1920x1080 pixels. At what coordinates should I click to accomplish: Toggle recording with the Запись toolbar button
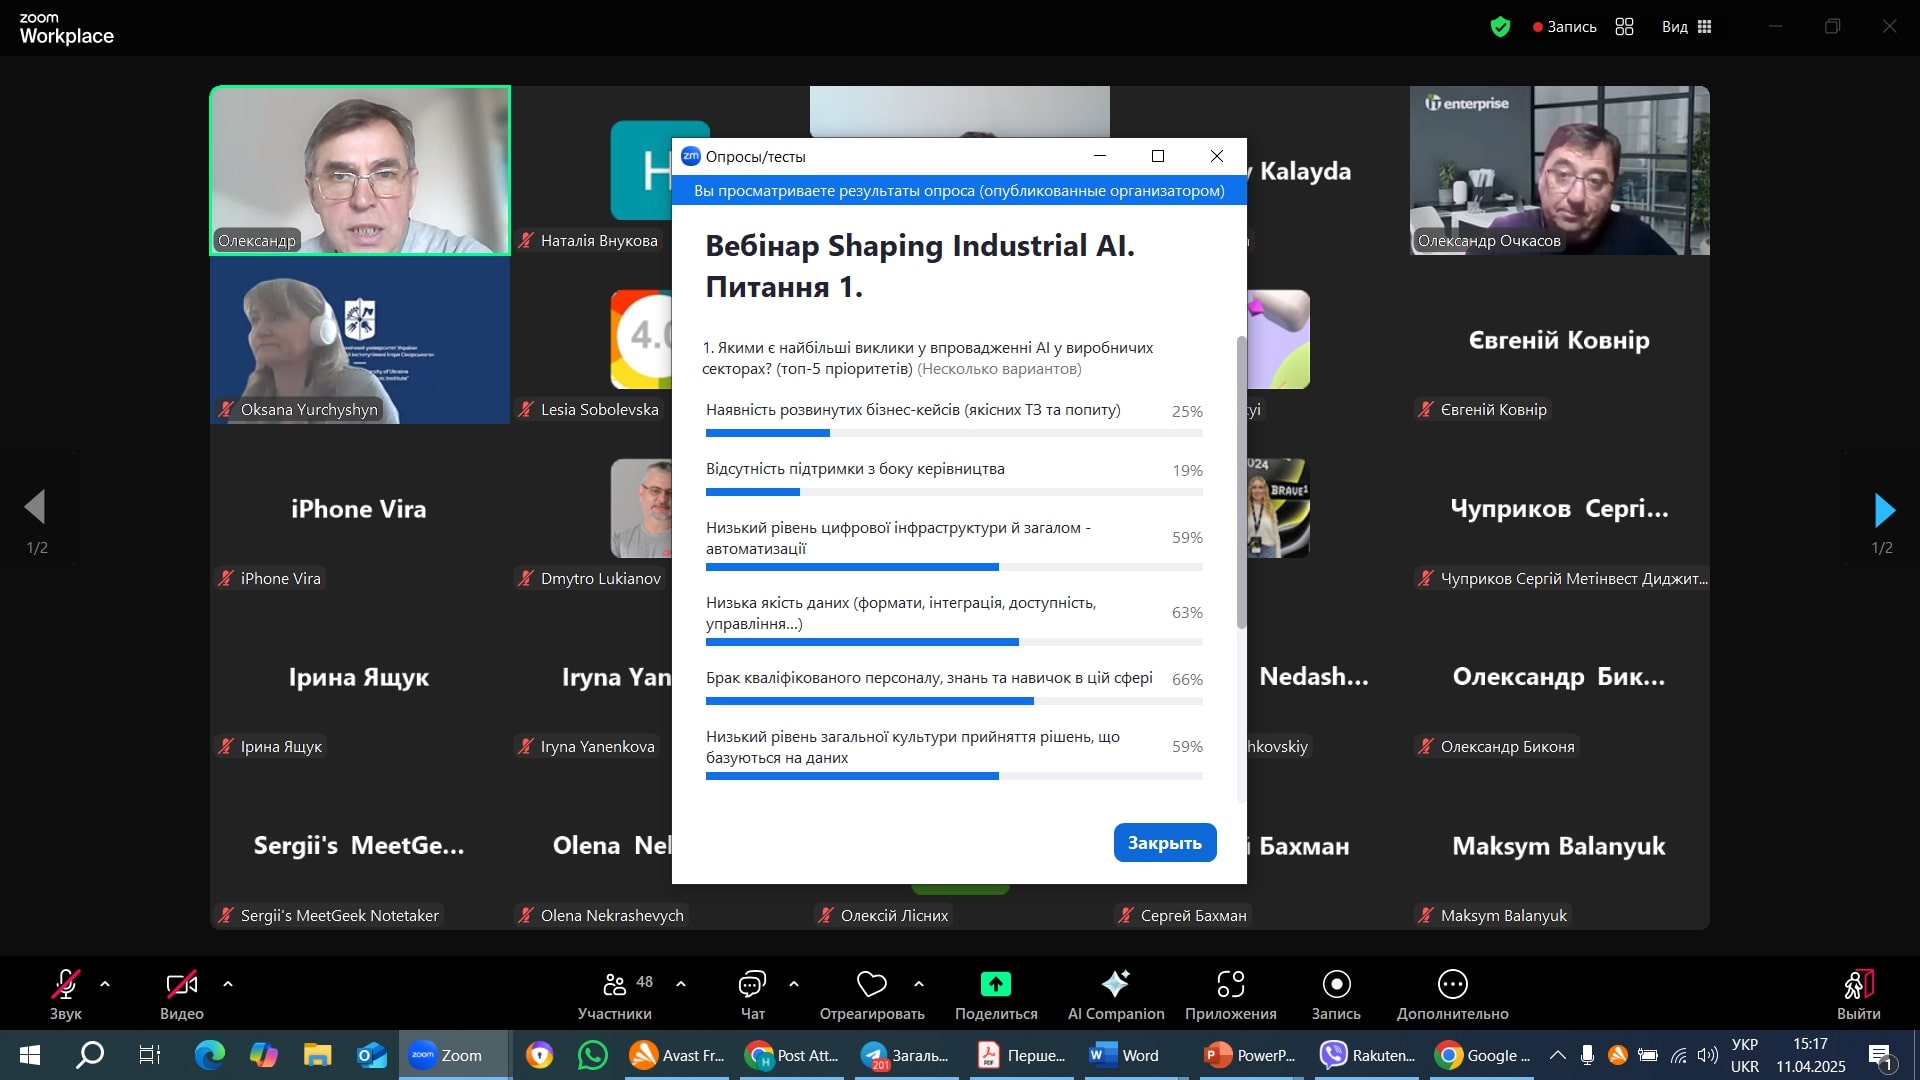[1336, 985]
